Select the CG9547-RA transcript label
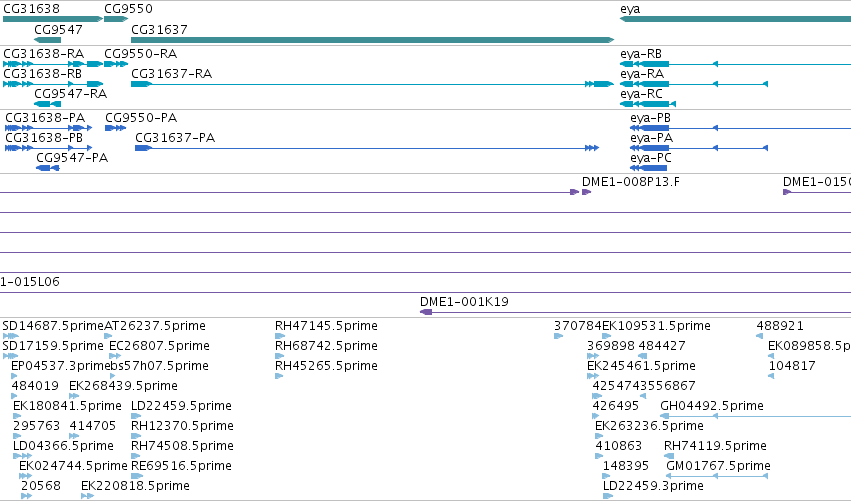The width and height of the screenshot is (851, 501). pyautogui.click(x=70, y=93)
